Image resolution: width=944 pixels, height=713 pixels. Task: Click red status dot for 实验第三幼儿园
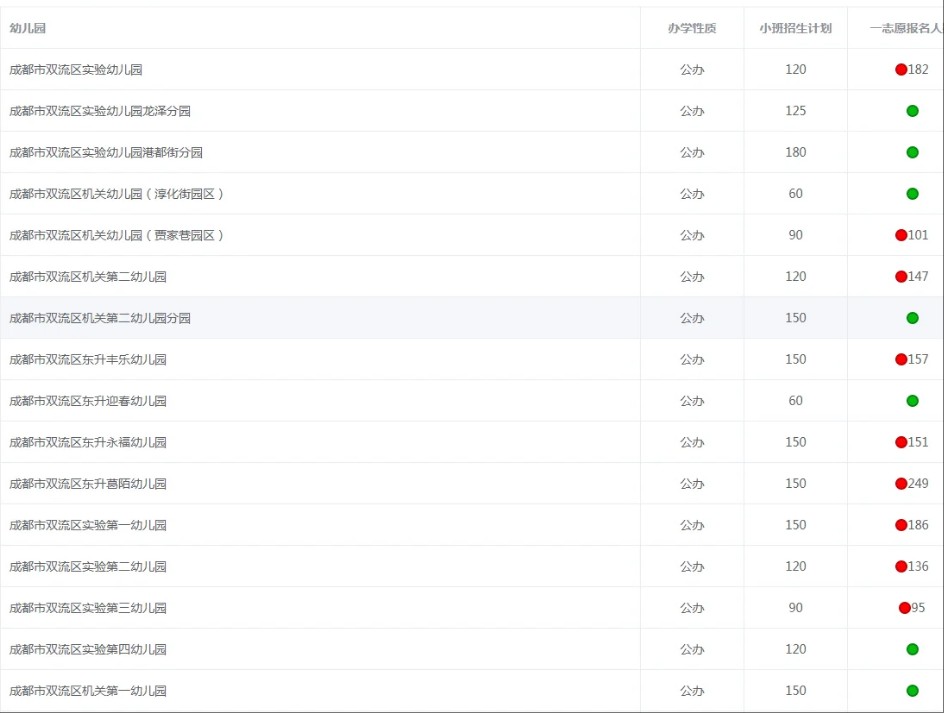pyautogui.click(x=904, y=608)
